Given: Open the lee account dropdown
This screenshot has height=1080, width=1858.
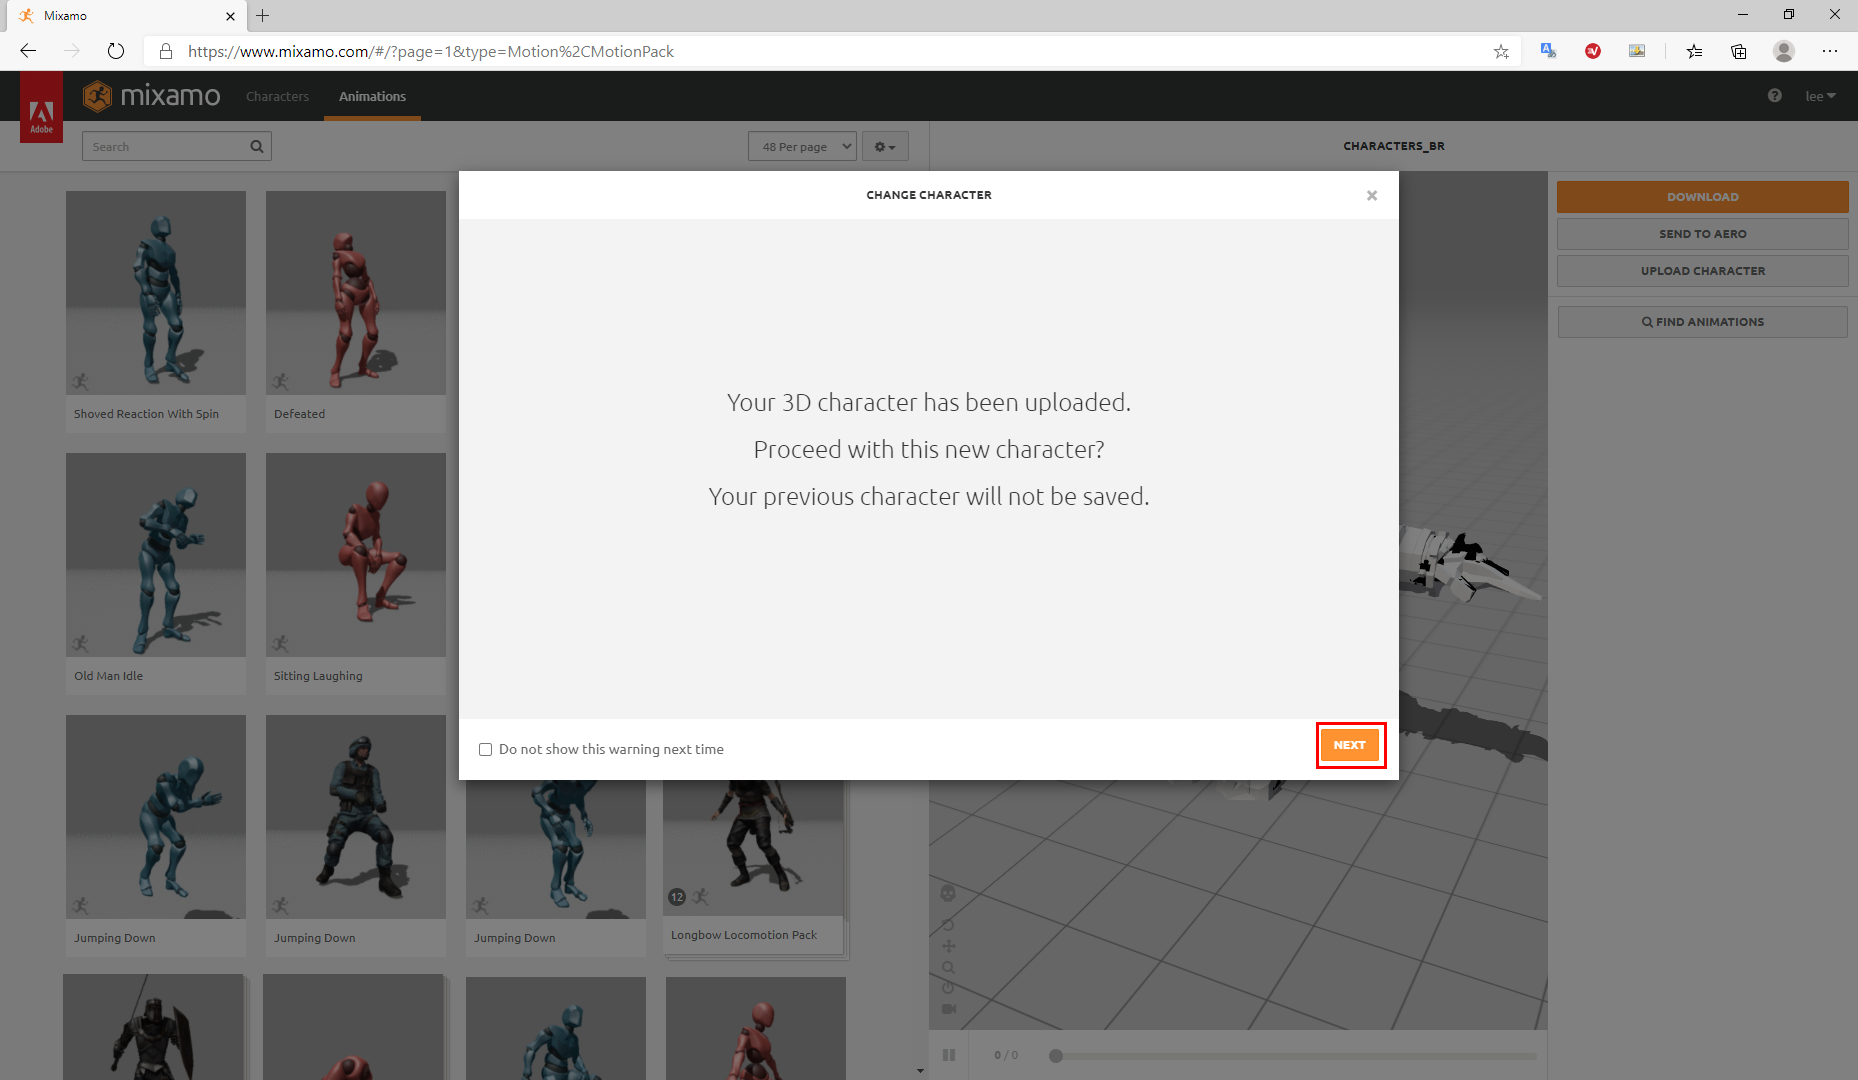Looking at the screenshot, I should pyautogui.click(x=1820, y=96).
